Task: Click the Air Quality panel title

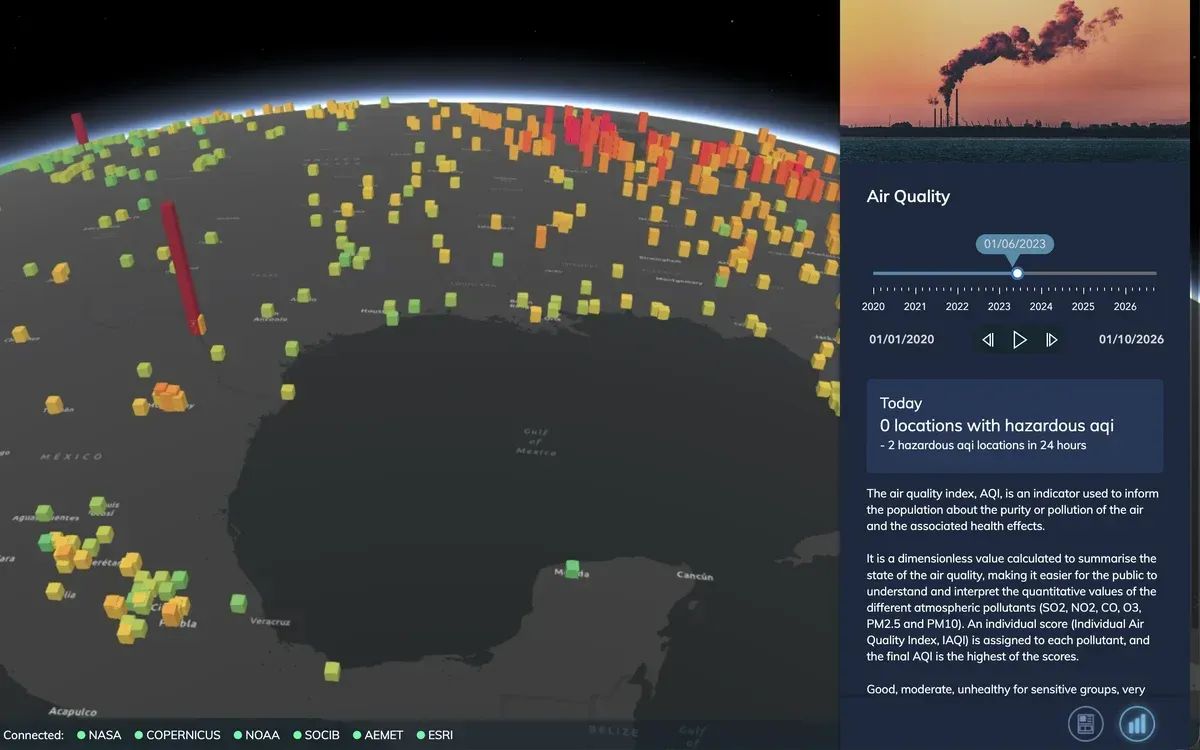Action: [908, 197]
